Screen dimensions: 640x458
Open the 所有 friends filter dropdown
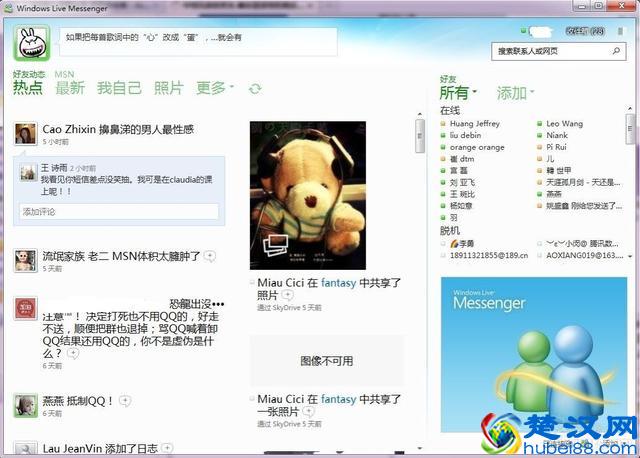point(458,93)
